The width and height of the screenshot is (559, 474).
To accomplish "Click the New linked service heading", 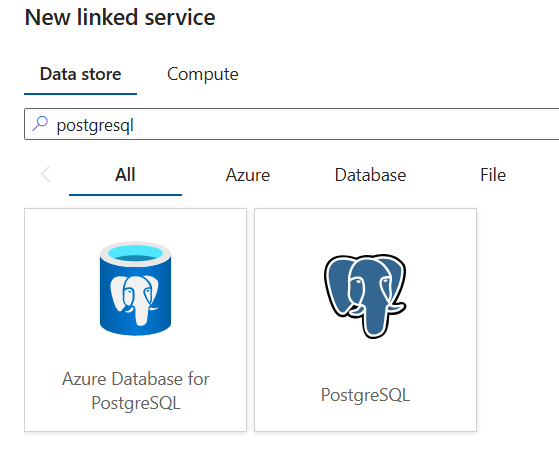I will [120, 17].
